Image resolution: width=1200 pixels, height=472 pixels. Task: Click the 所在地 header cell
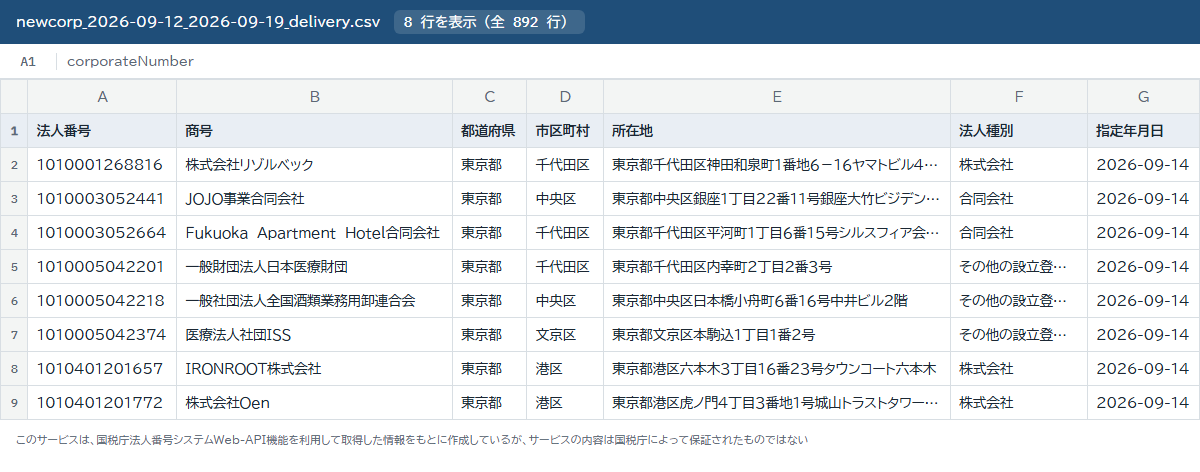coord(777,131)
